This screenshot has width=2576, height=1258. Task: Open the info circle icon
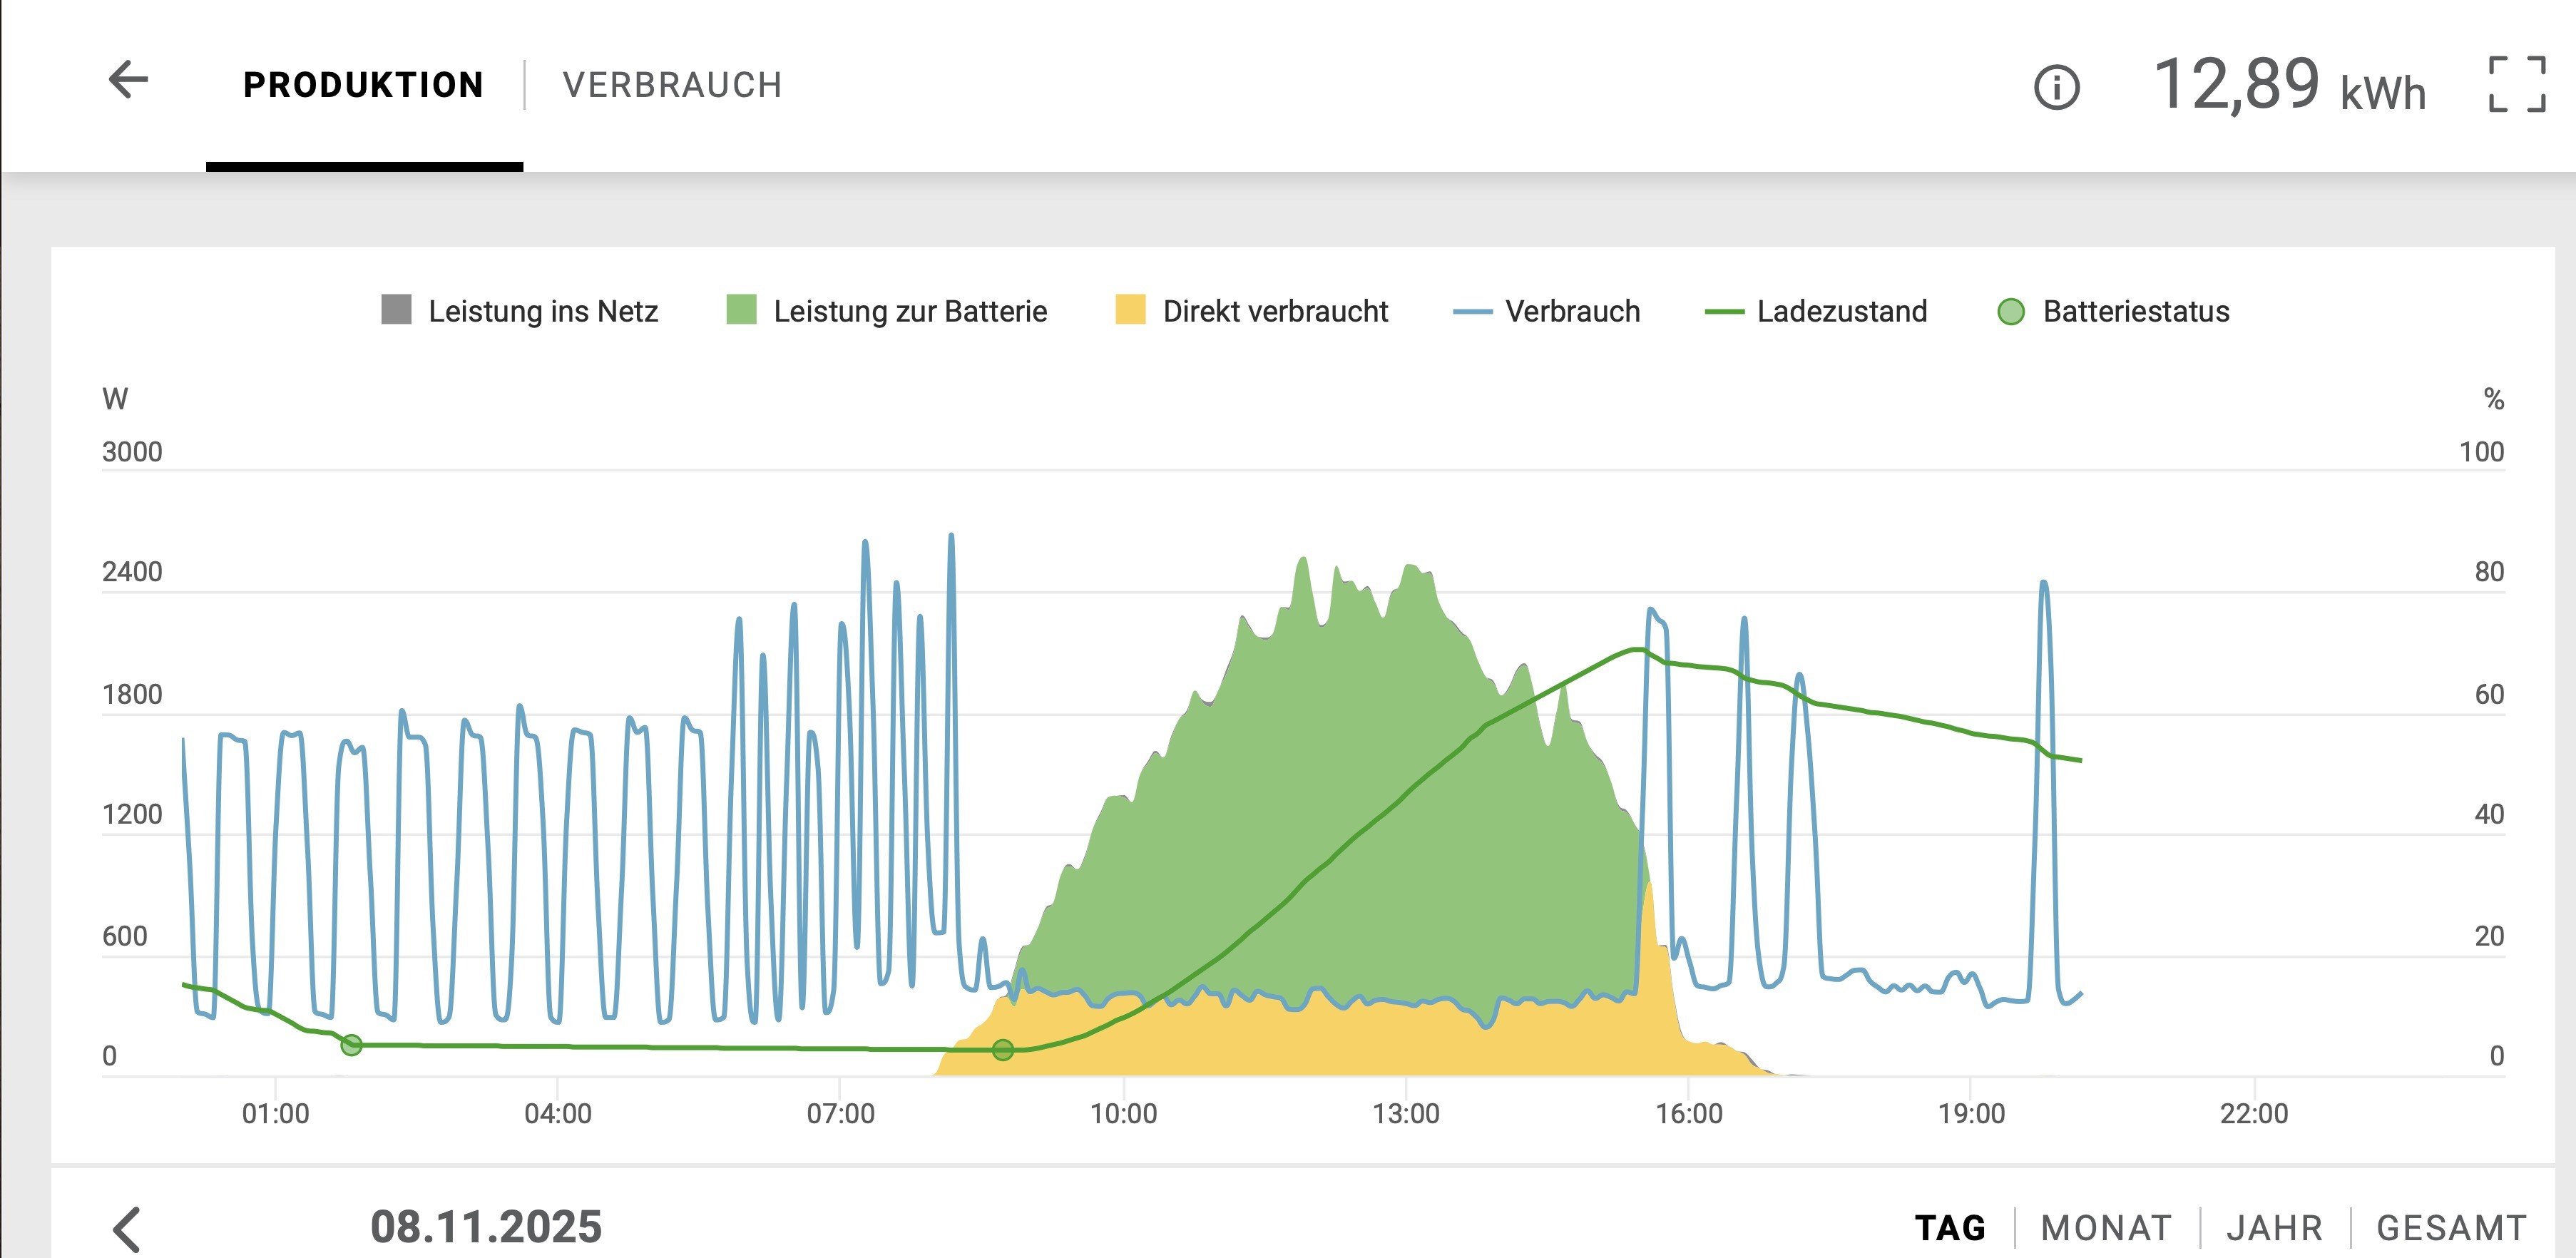(2056, 87)
